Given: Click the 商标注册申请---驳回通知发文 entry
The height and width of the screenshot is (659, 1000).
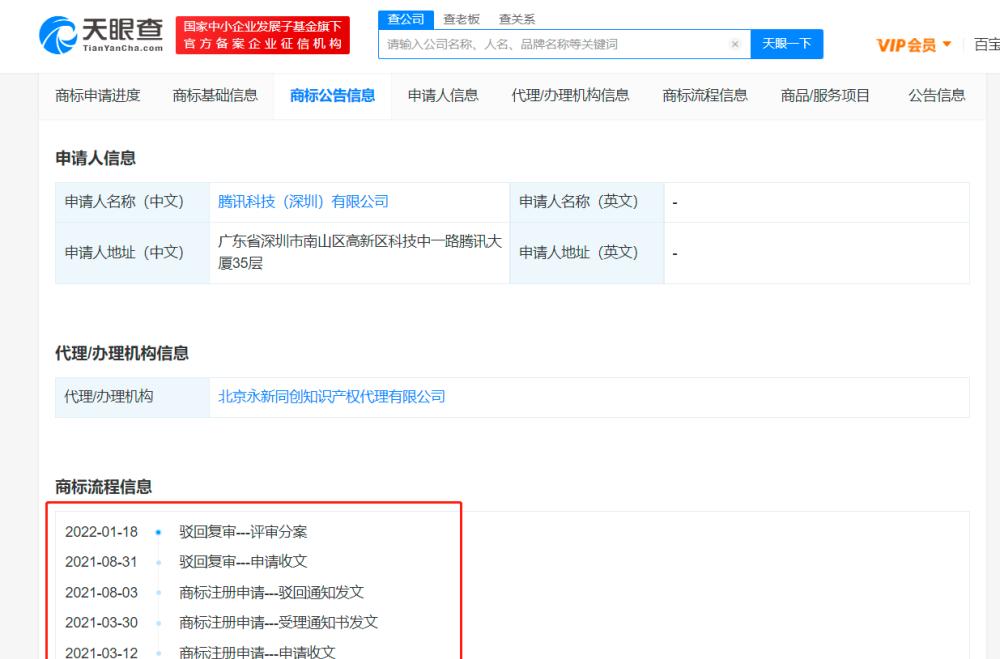Looking at the screenshot, I should coord(271,593).
